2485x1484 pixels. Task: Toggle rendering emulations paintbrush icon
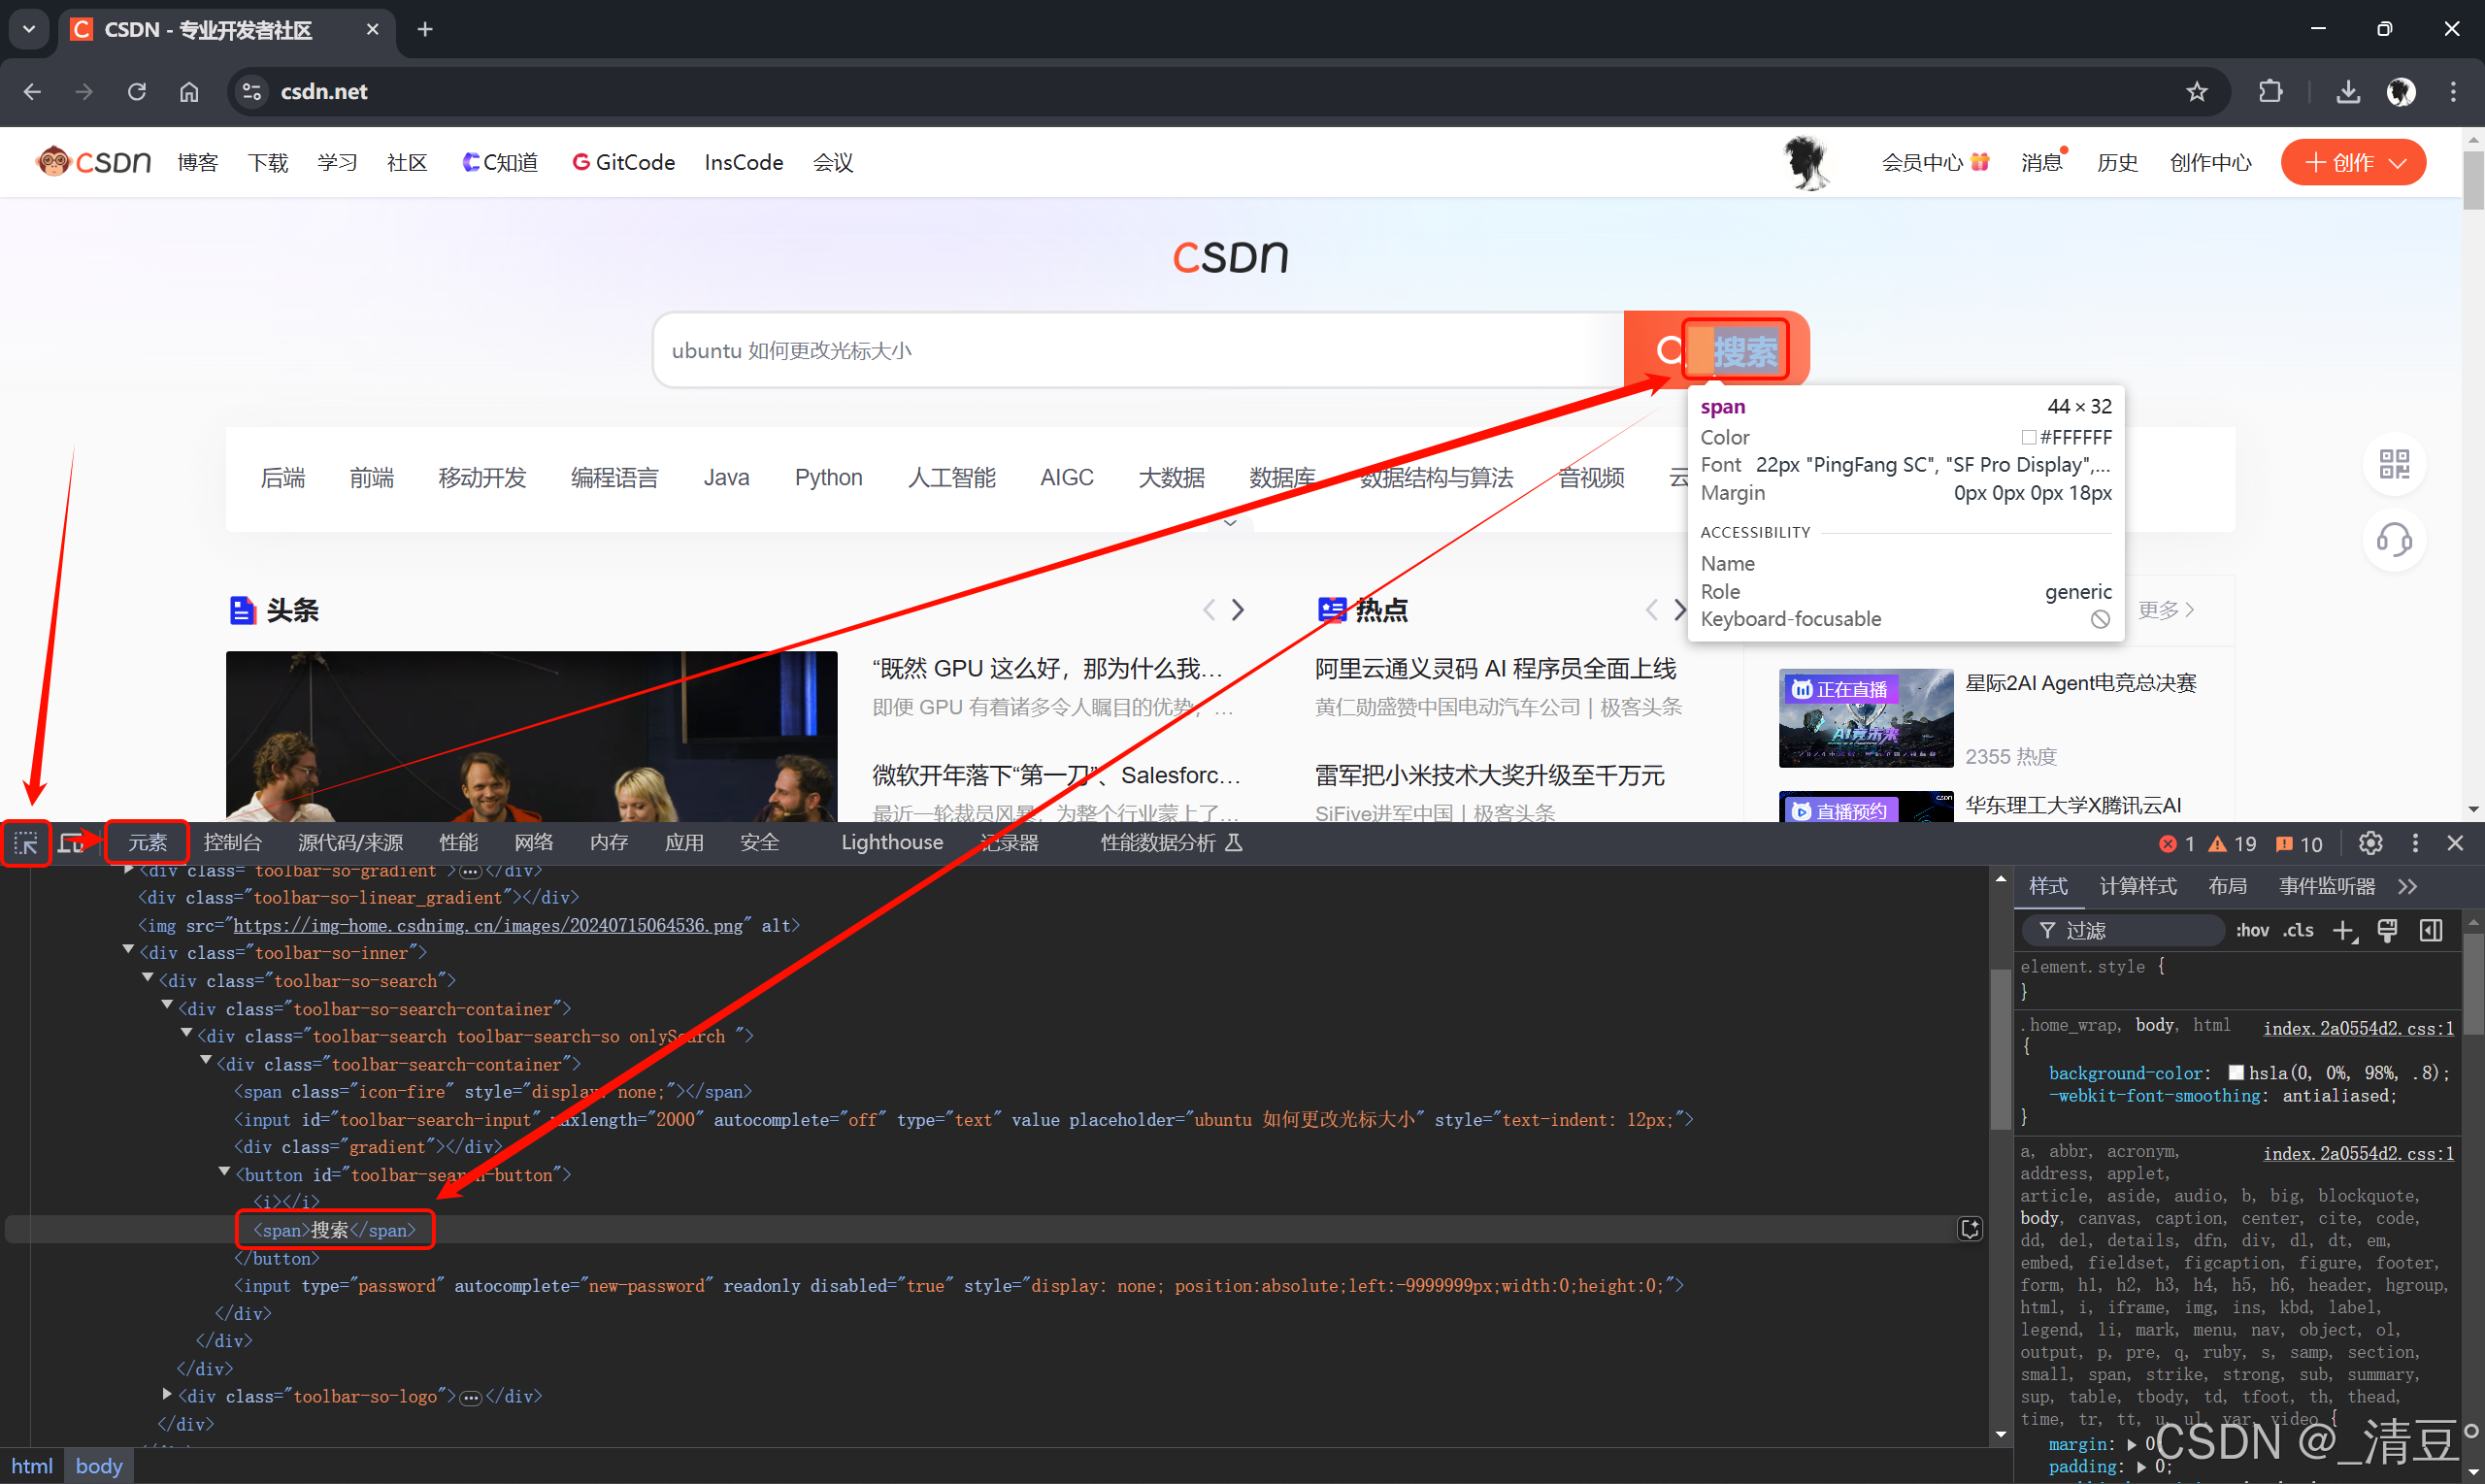pos(2387,931)
